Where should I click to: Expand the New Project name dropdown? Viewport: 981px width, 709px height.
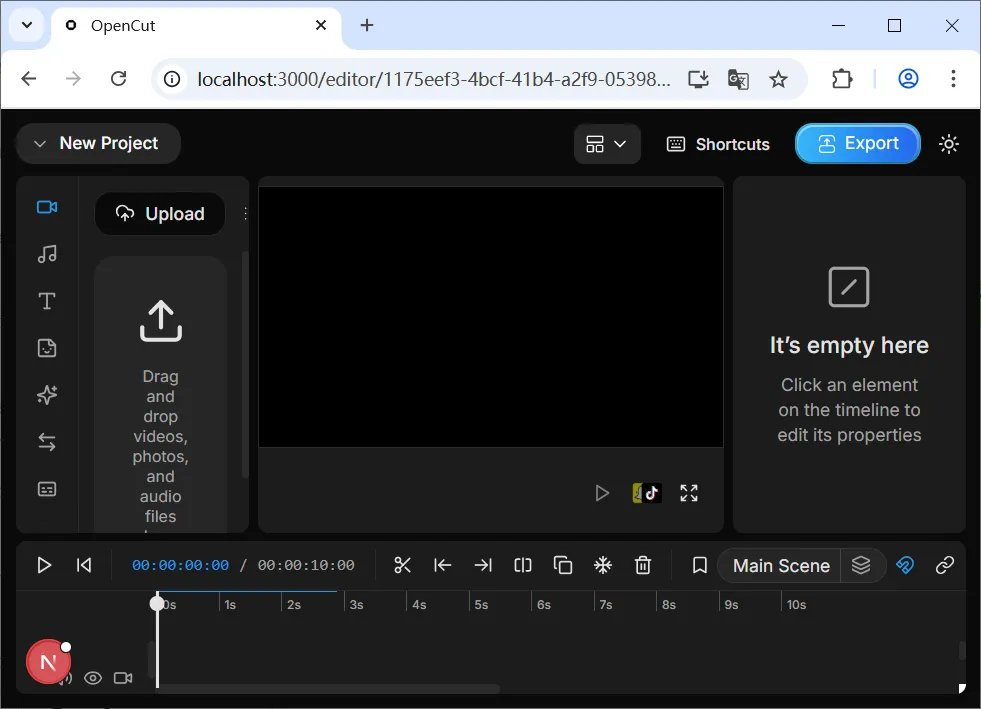pos(39,143)
